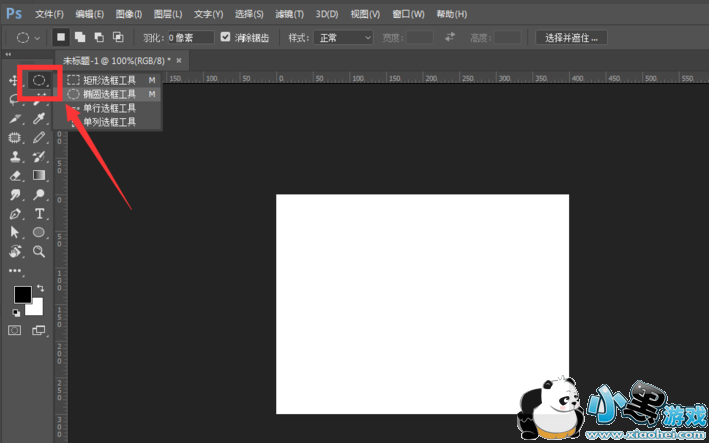Click the black foreground color swatch
Image resolution: width=709 pixels, height=443 pixels.
[22, 294]
